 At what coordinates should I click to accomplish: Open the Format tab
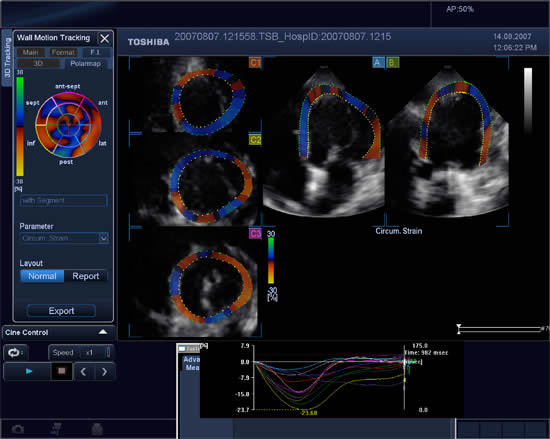63,52
